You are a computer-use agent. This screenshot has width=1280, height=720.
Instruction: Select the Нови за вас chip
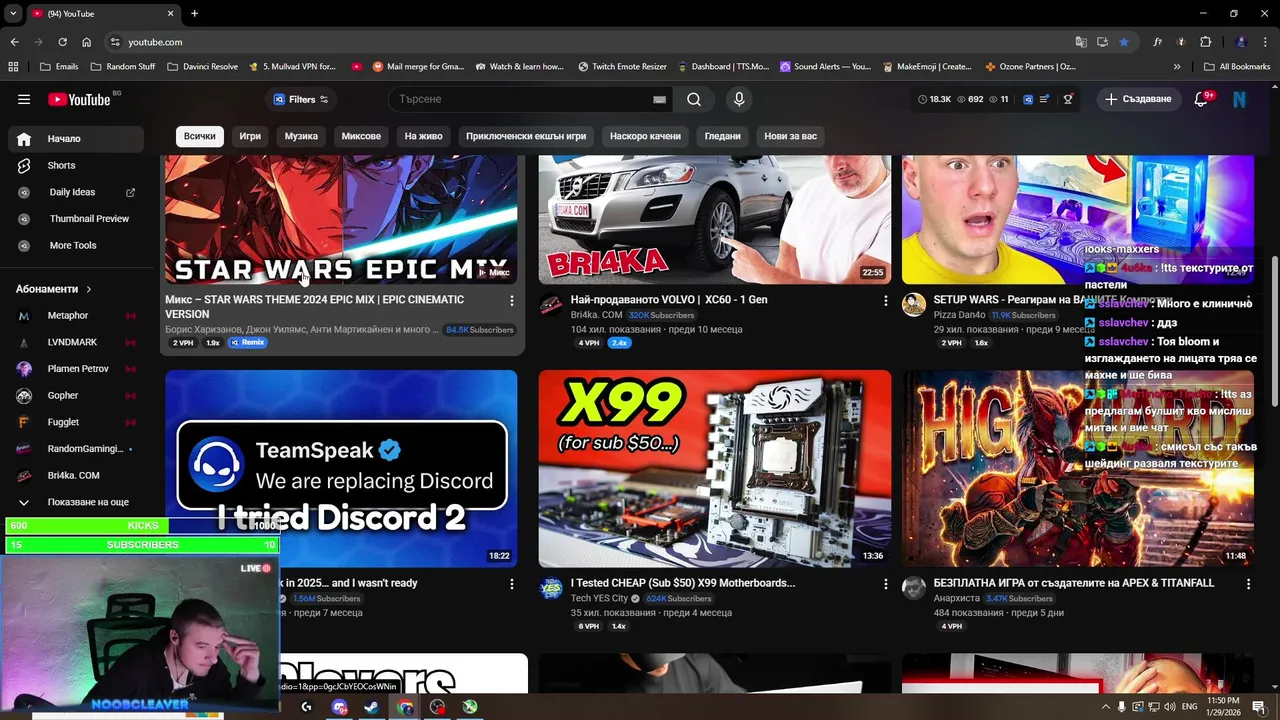[790, 136]
